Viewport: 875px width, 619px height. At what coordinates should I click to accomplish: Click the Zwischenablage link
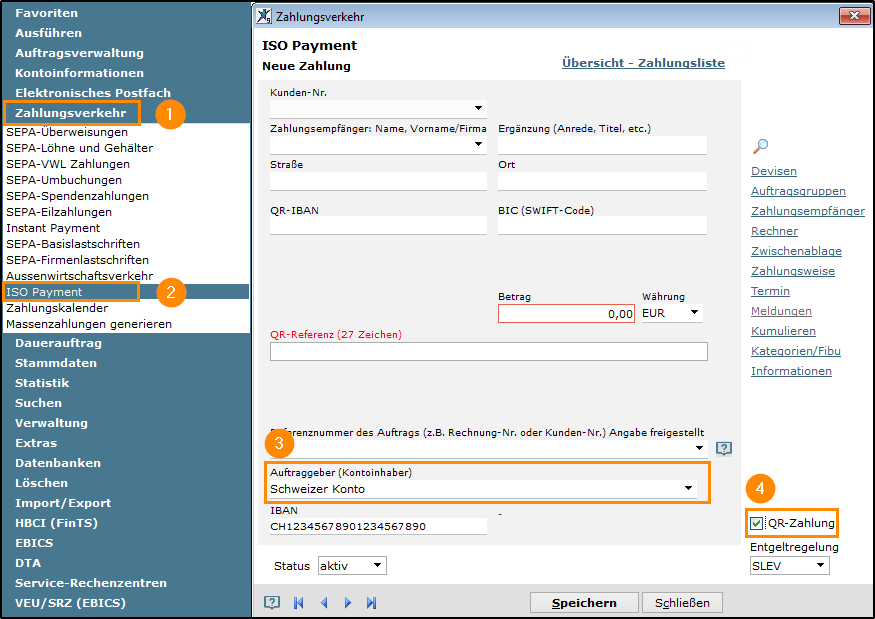pyautogui.click(x=796, y=251)
